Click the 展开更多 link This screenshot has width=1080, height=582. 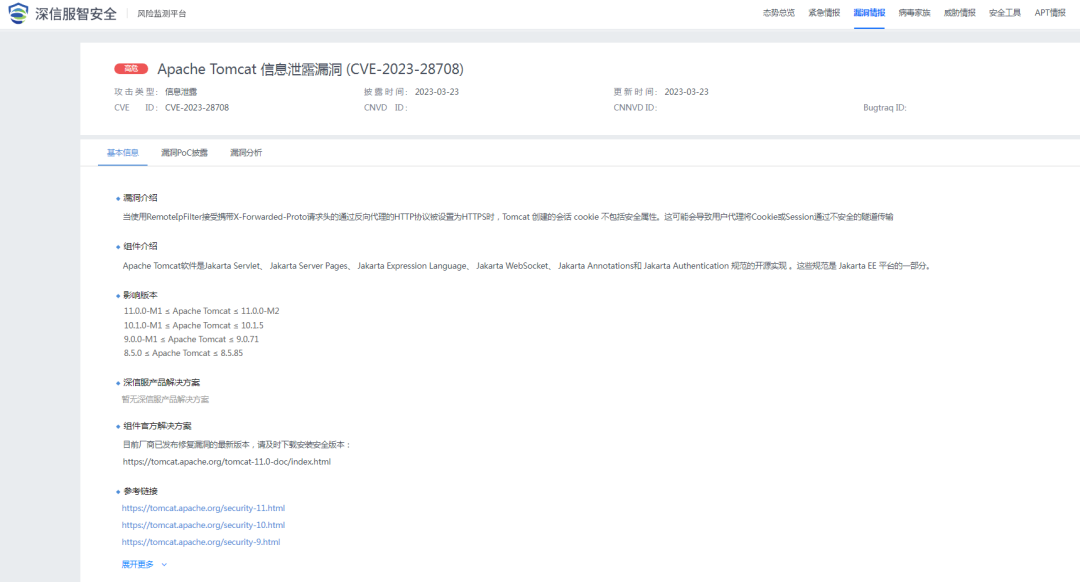pos(138,565)
